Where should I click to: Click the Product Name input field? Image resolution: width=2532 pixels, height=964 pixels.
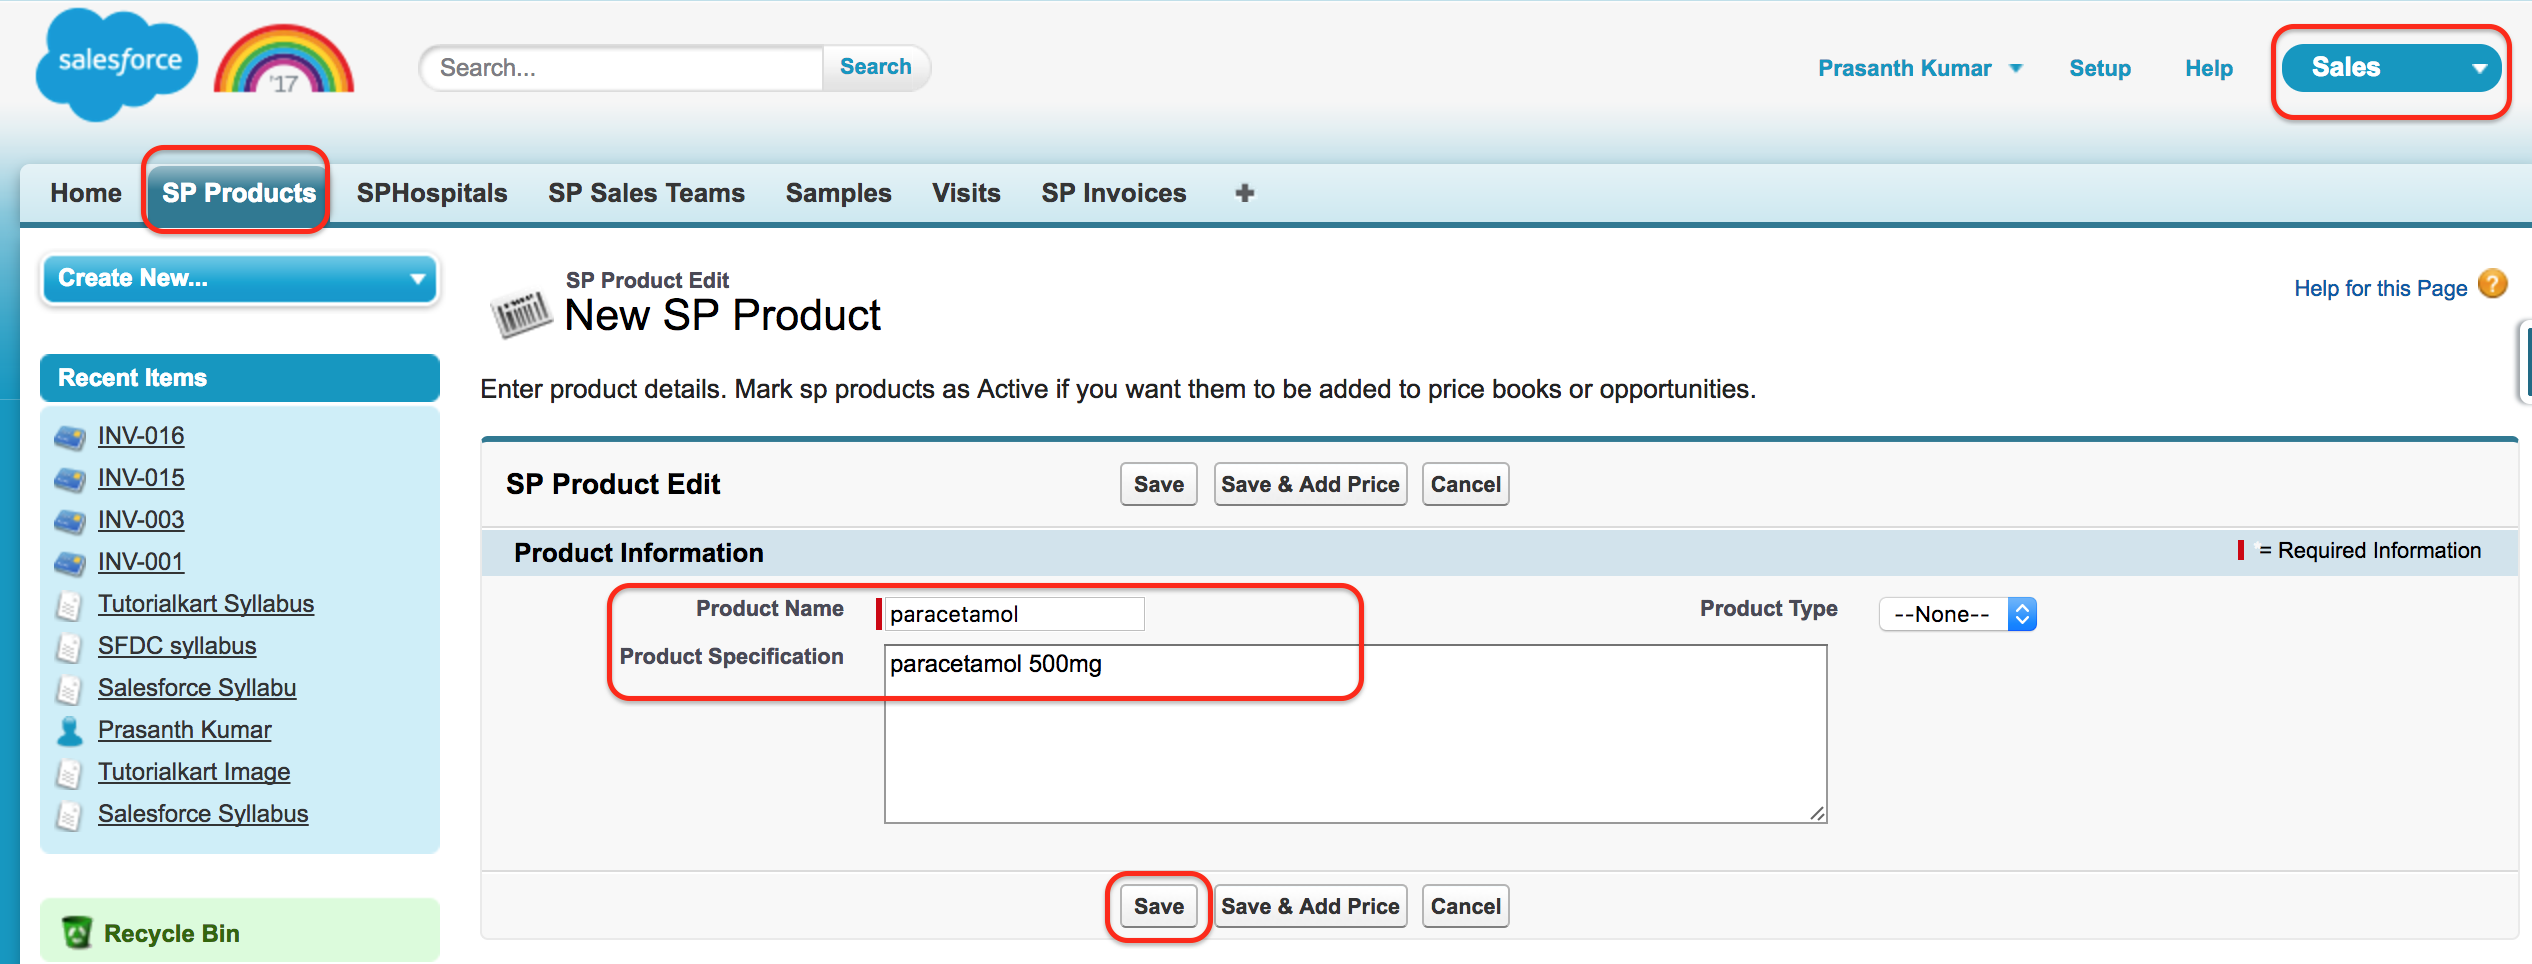(x=1014, y=614)
